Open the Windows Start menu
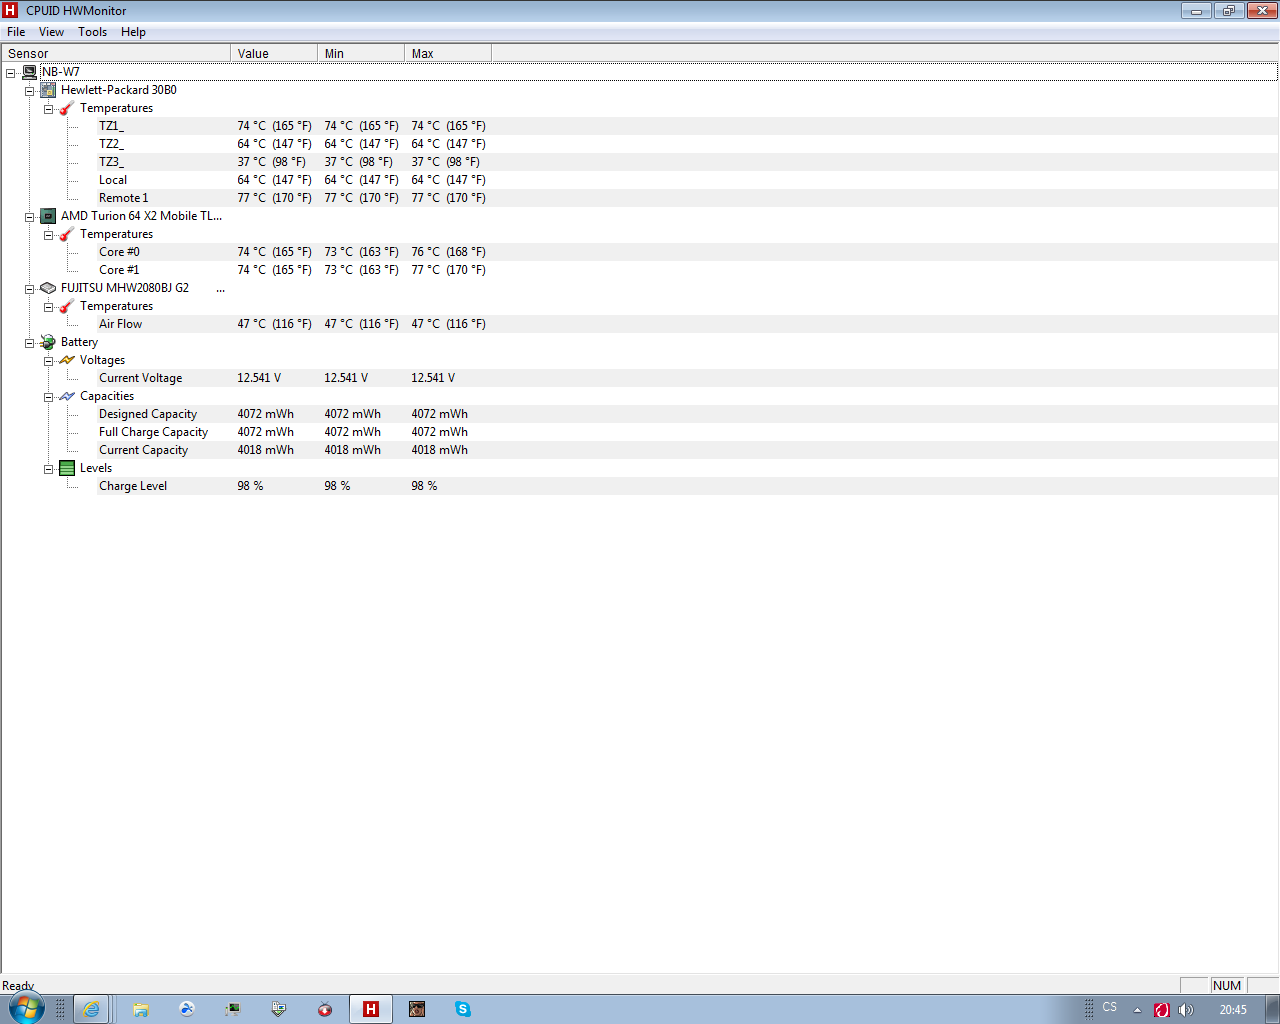This screenshot has height=1024, width=1280. point(27,1008)
